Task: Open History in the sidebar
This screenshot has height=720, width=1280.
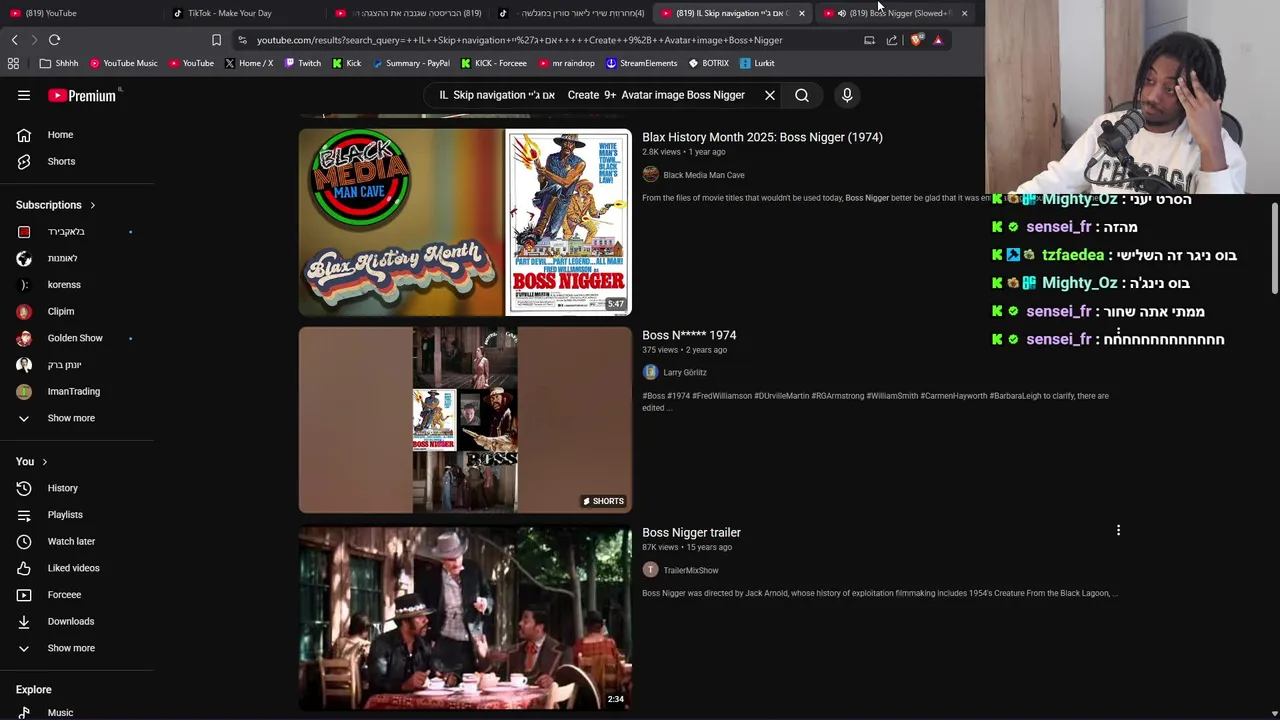Action: point(77,488)
